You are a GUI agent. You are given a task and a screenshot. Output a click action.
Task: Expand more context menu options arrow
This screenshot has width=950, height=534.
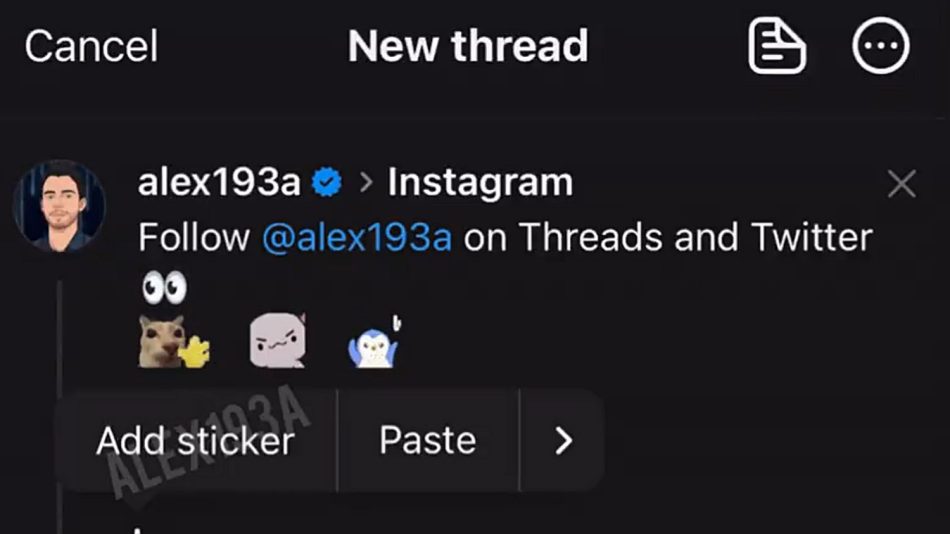563,441
